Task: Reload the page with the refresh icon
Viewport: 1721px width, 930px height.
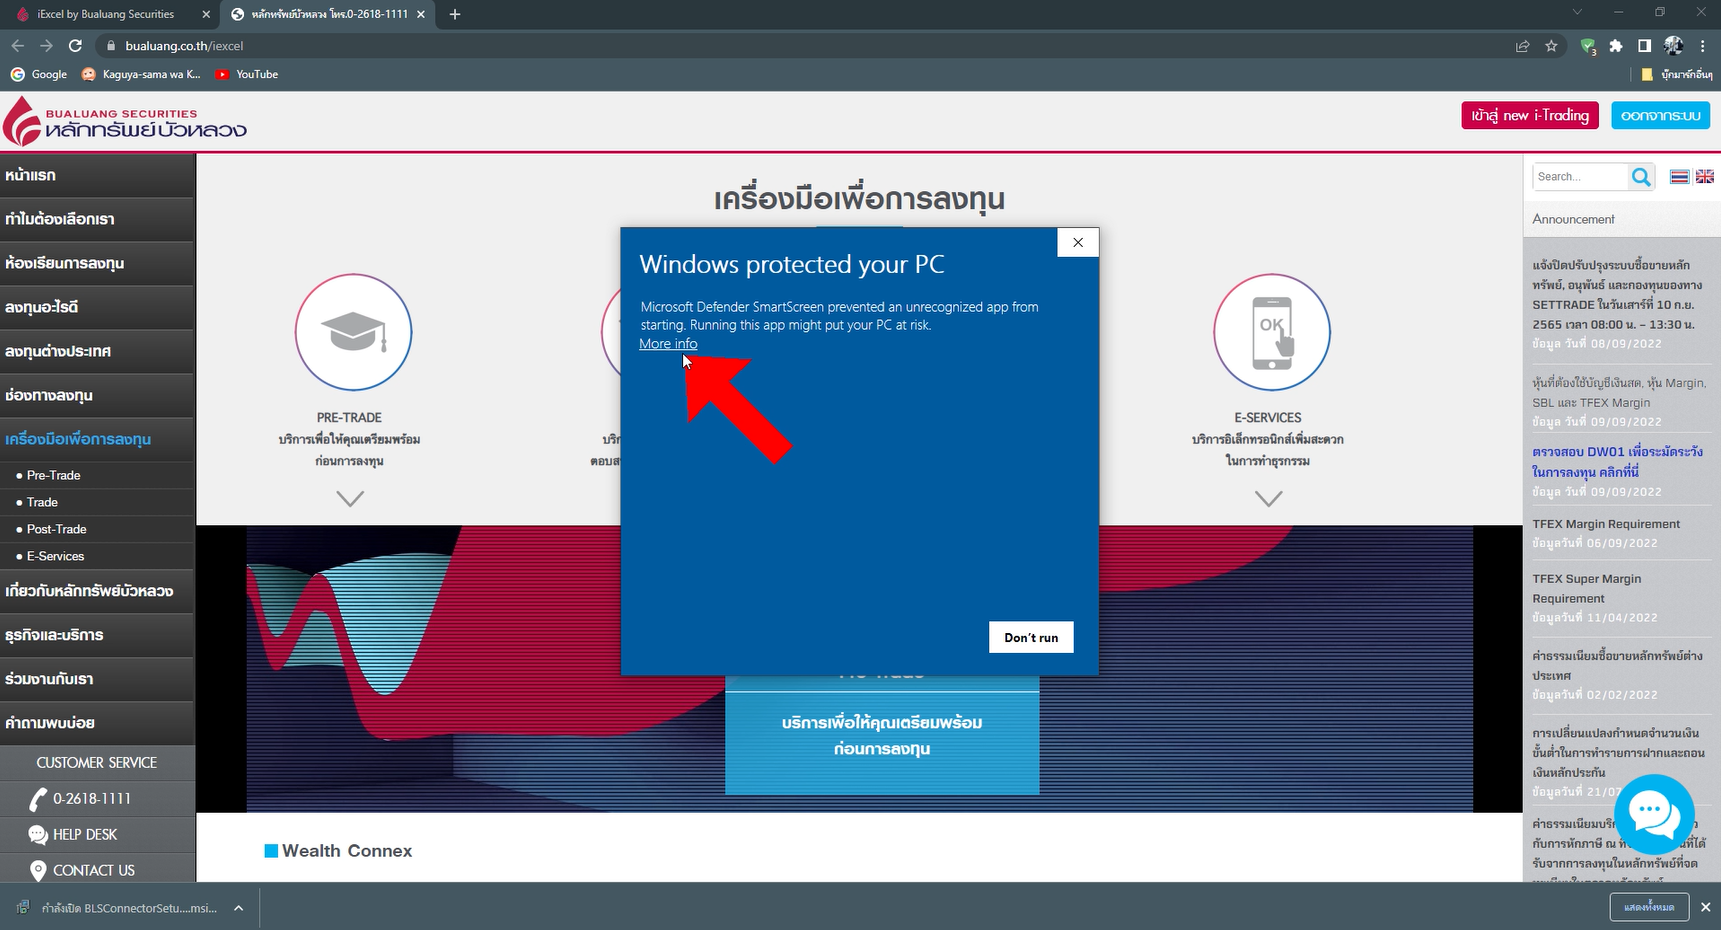Action: coord(75,46)
